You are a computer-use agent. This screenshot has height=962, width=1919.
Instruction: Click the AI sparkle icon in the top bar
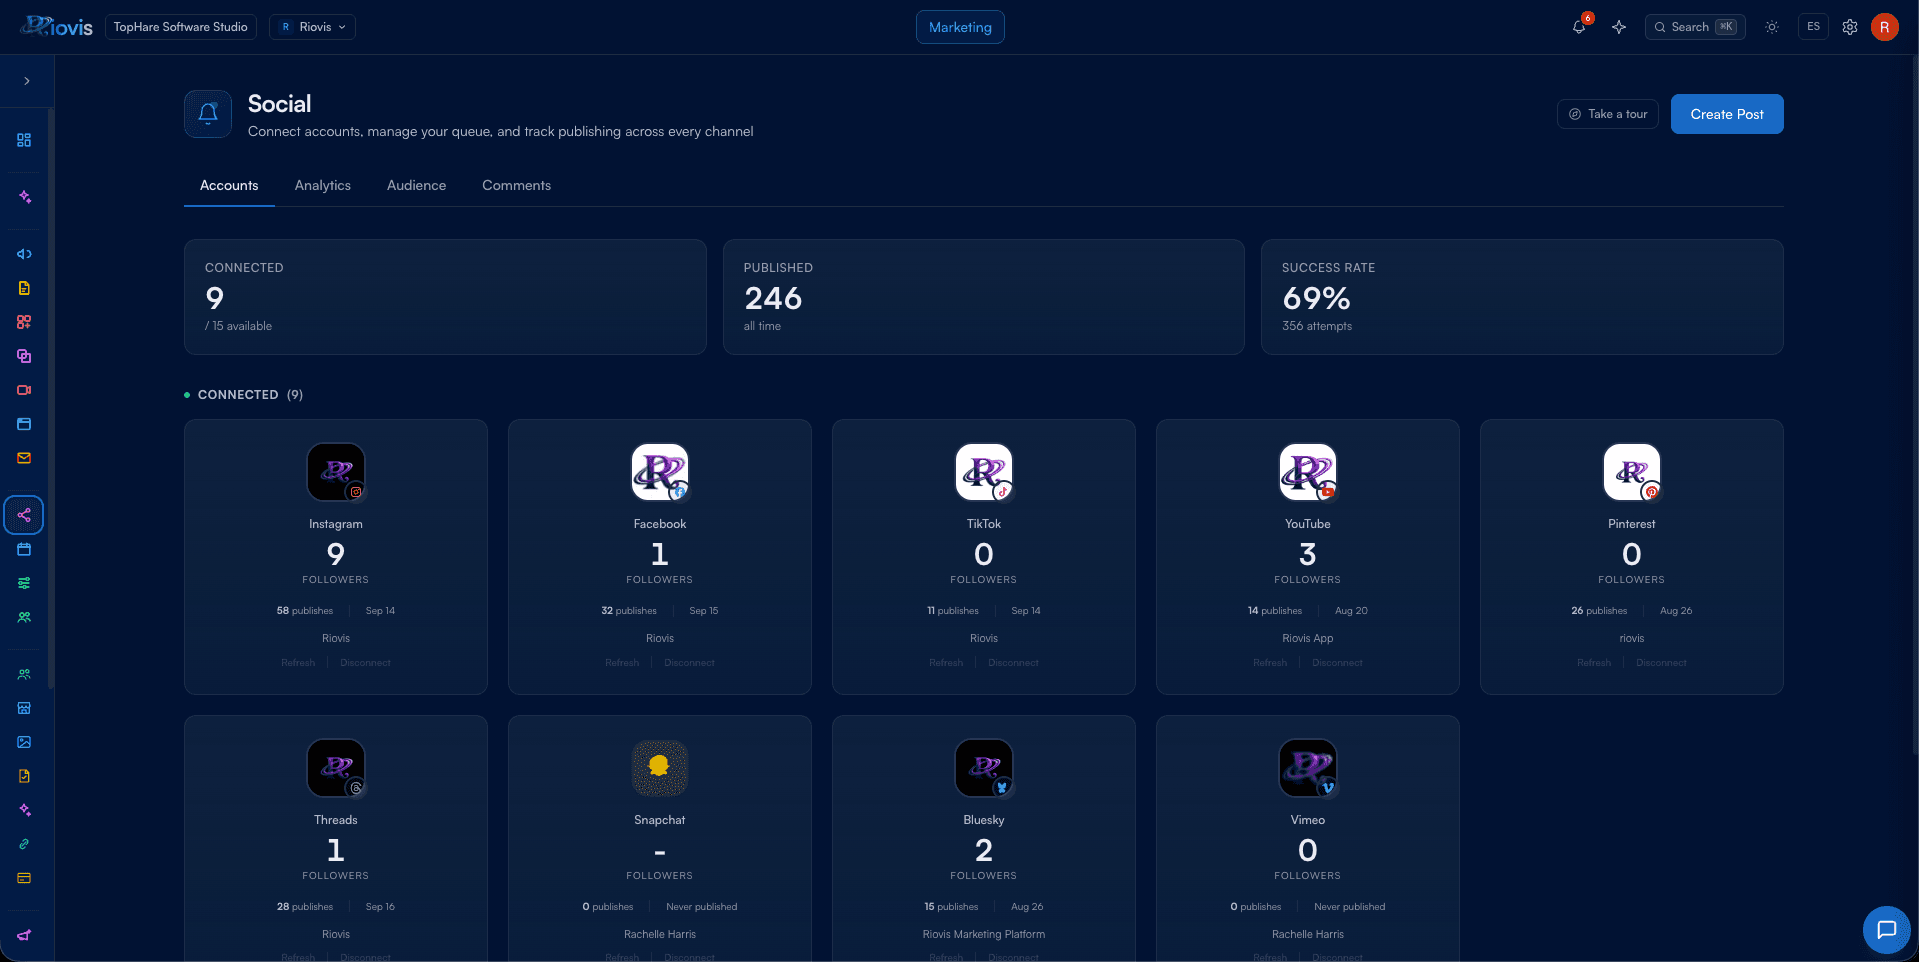[1619, 27]
